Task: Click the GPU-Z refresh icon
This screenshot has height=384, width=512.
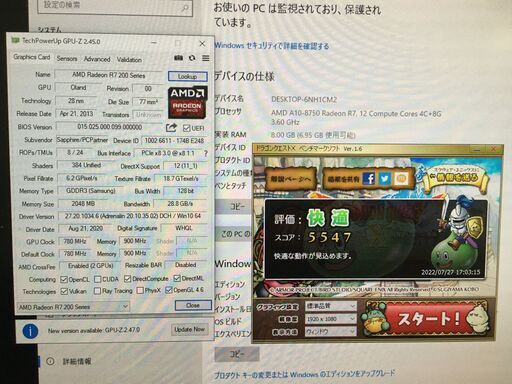Action: (192, 58)
